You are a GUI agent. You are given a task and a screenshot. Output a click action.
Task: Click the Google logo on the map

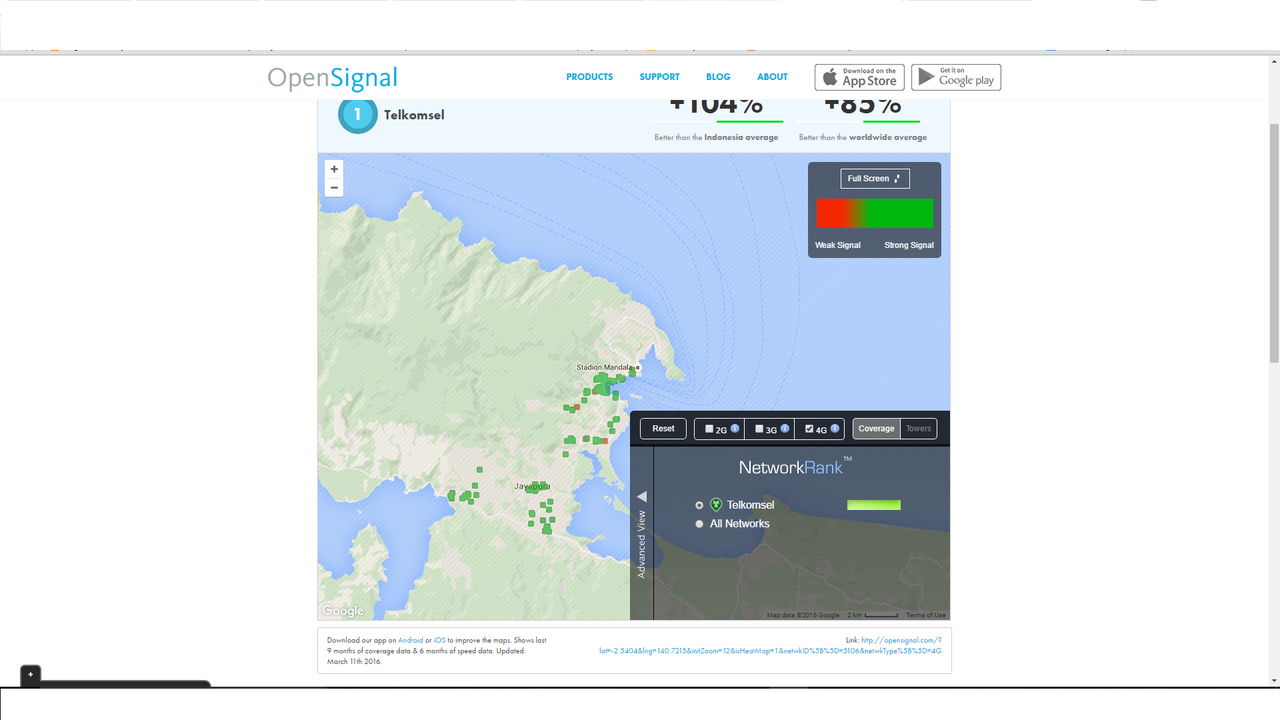343,611
